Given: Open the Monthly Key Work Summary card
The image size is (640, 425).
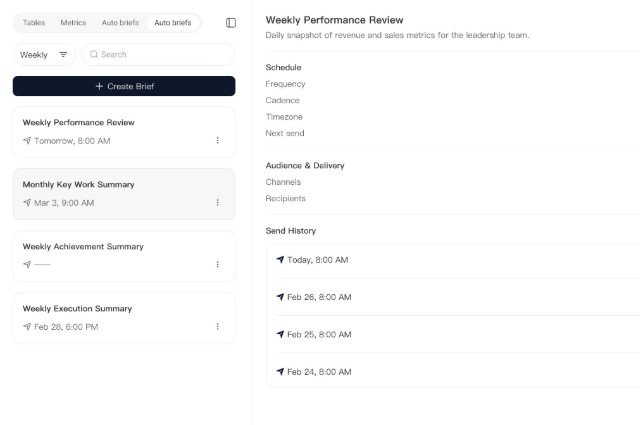Looking at the screenshot, I should 124,194.
